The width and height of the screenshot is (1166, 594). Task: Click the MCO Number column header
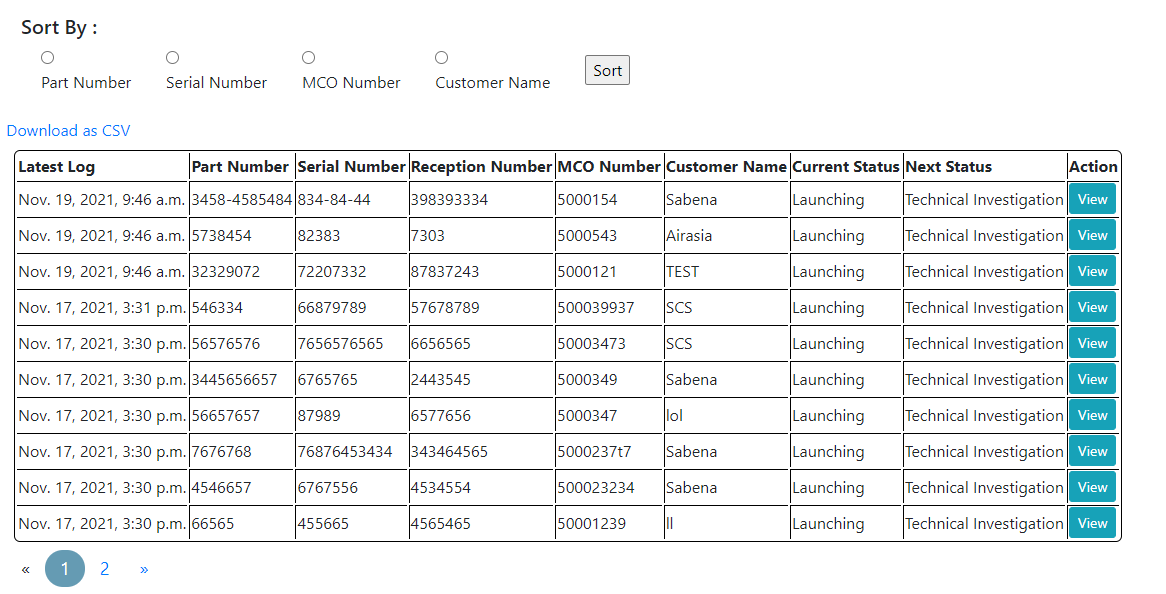tap(609, 167)
